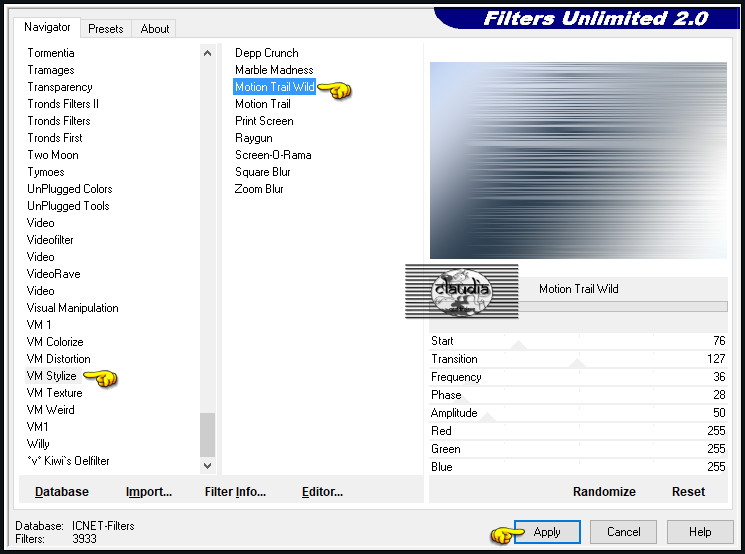Open the Editor... button
This screenshot has height=554, width=745.
(x=322, y=492)
